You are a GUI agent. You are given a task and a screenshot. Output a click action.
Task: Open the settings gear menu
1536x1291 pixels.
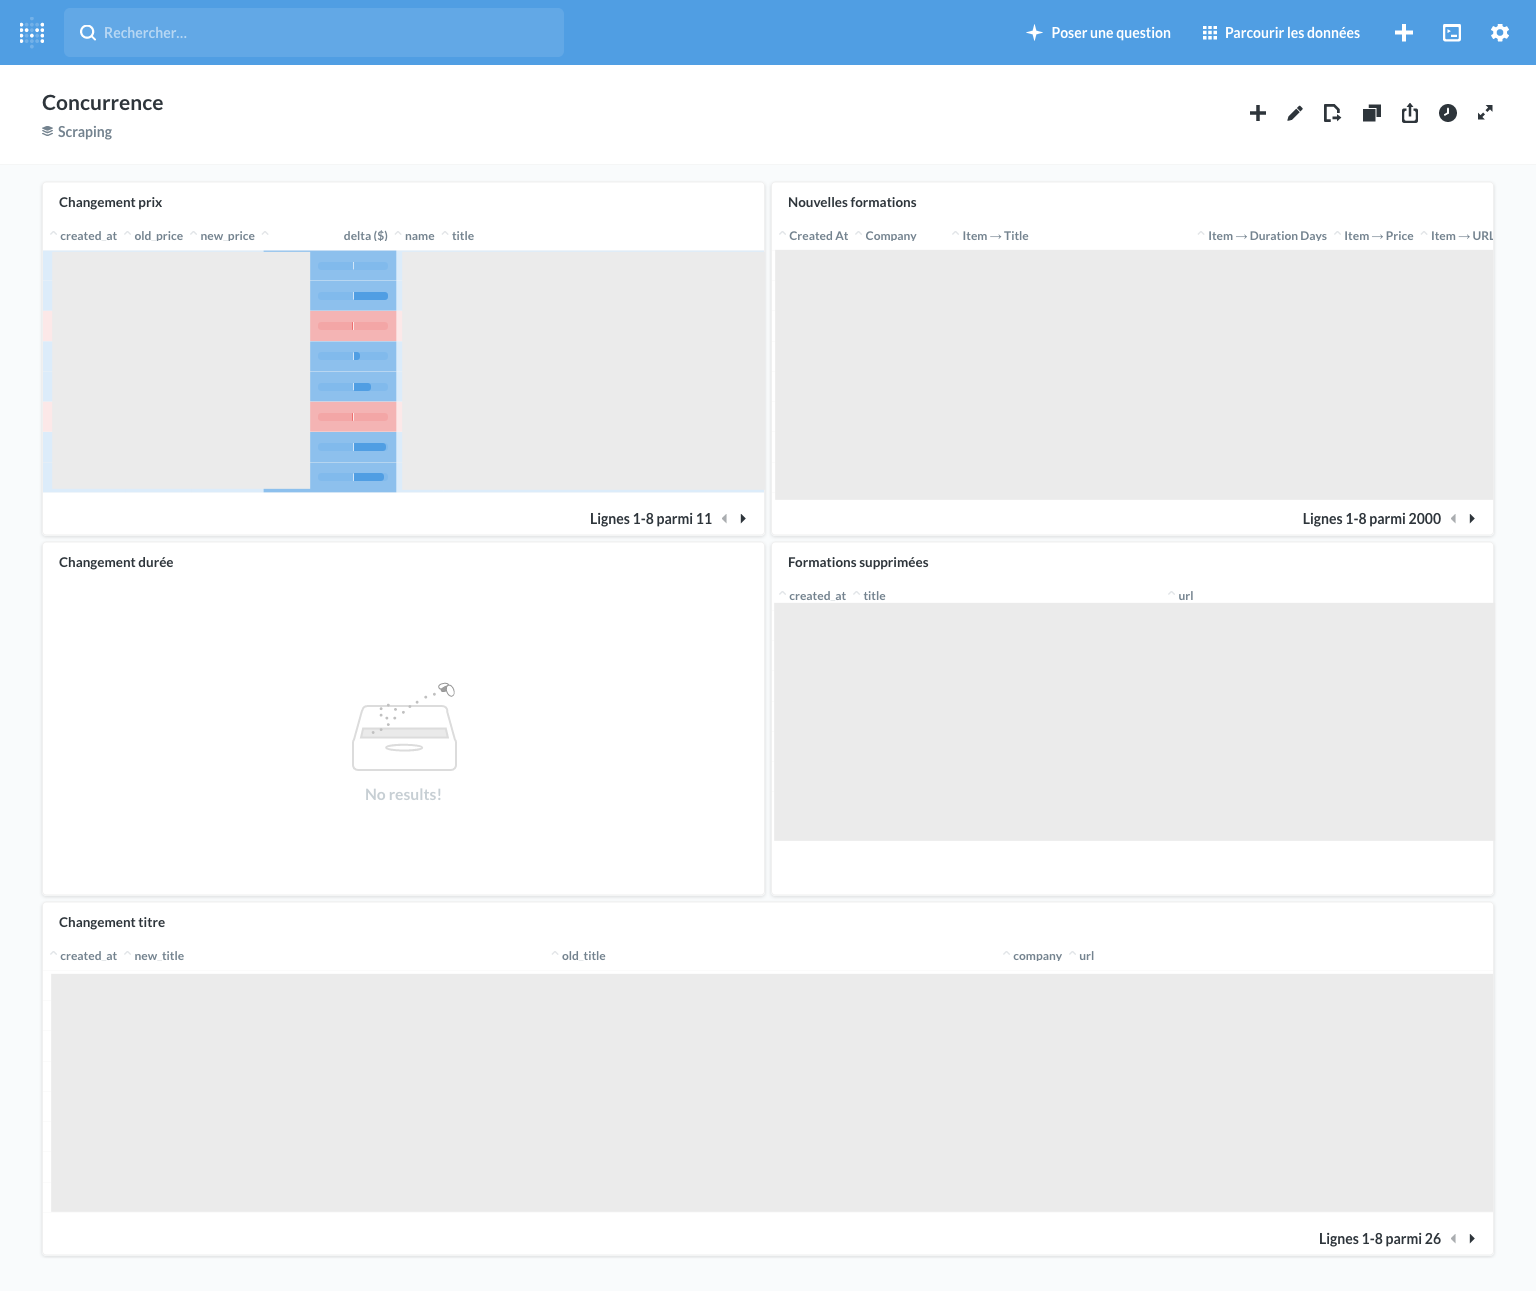coord(1500,33)
